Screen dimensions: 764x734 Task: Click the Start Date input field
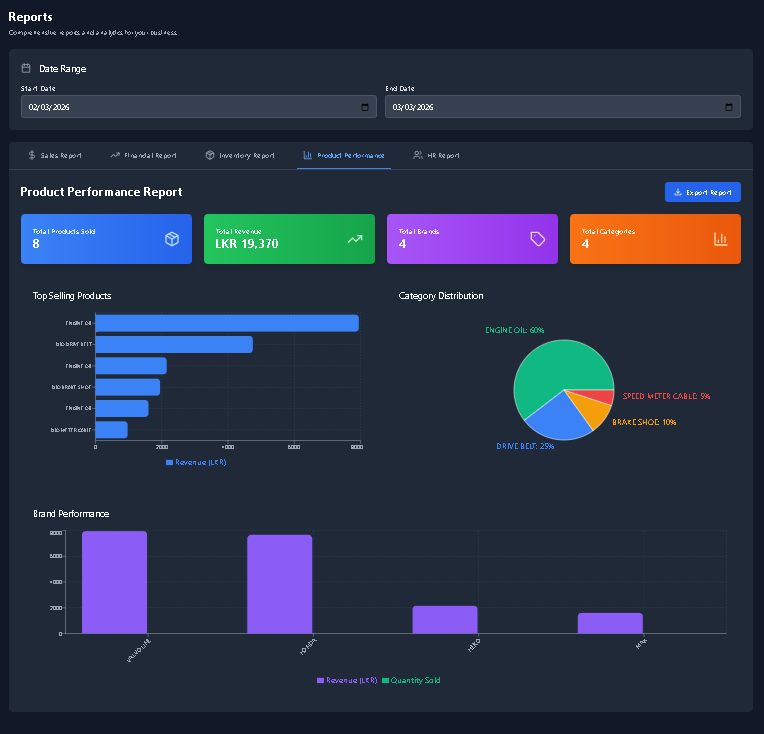point(199,107)
